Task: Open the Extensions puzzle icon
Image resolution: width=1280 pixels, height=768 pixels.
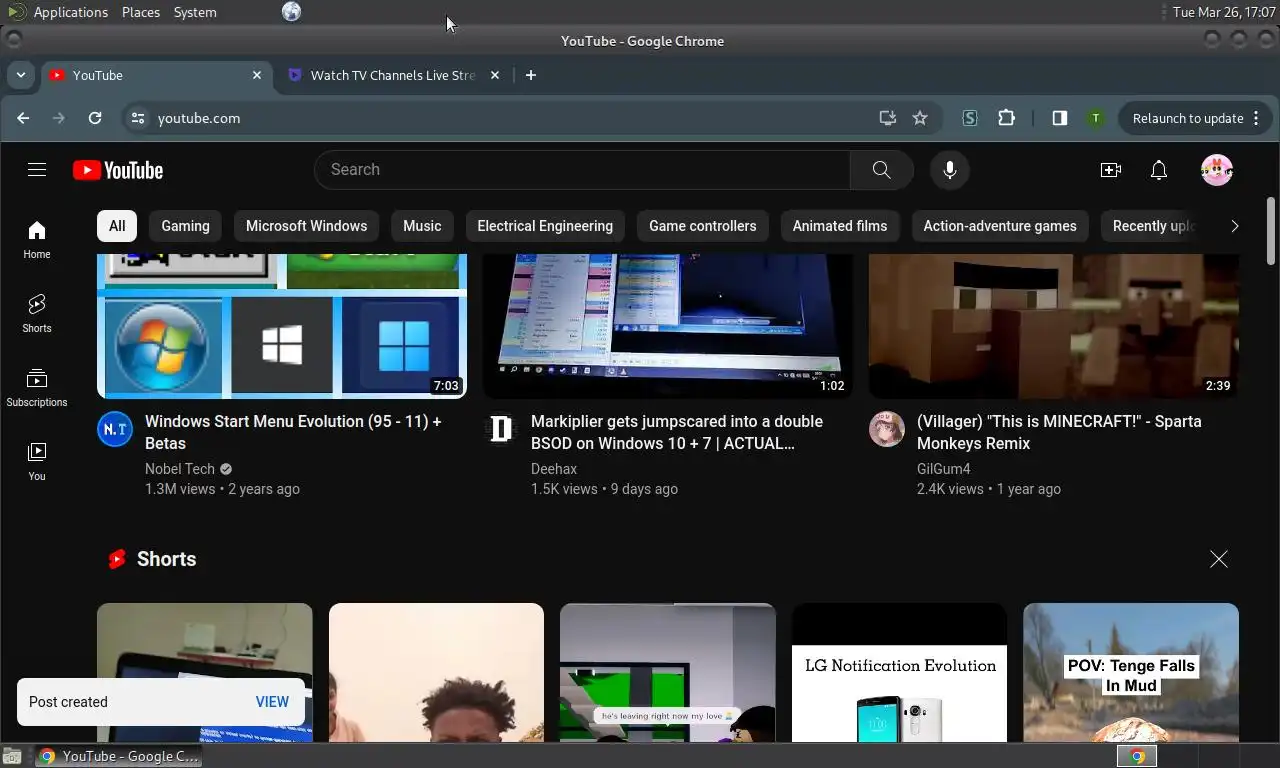Action: [x=1006, y=118]
